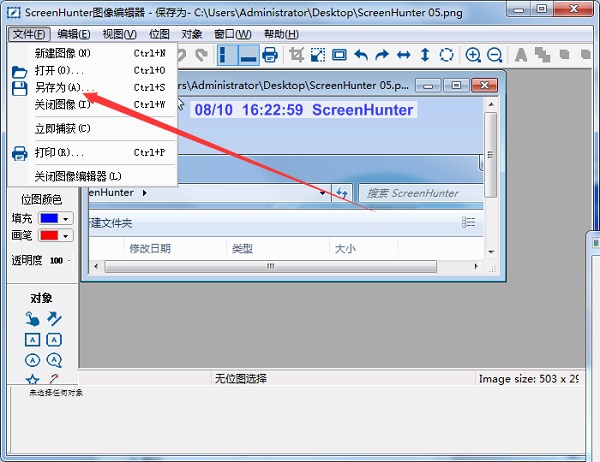The height and width of the screenshot is (462, 600).
Task: Select the circle text object tool
Action: (33, 360)
